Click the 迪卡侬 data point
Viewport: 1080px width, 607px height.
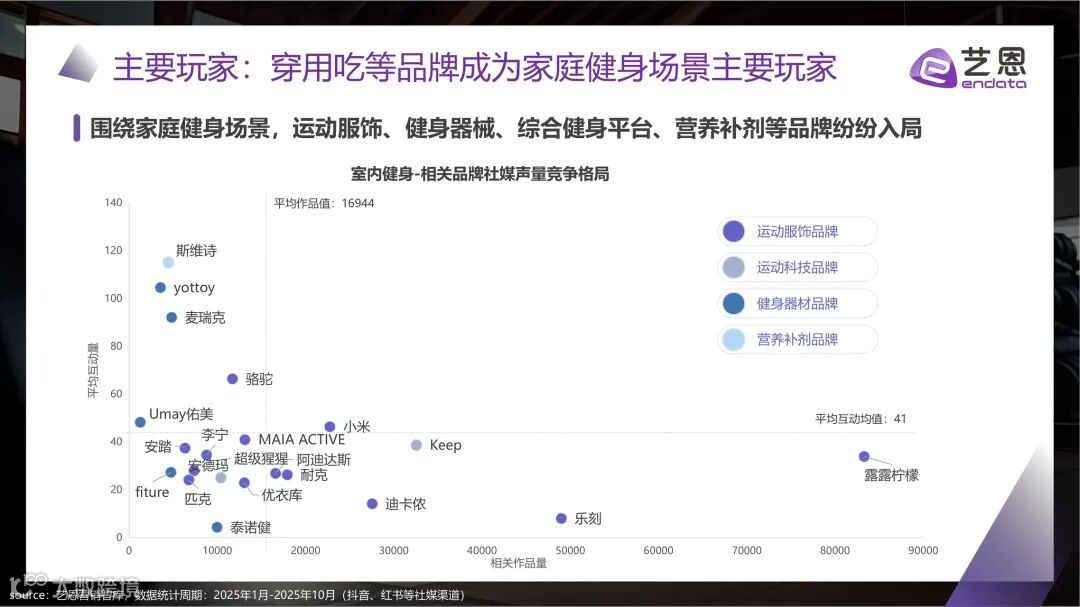372,504
